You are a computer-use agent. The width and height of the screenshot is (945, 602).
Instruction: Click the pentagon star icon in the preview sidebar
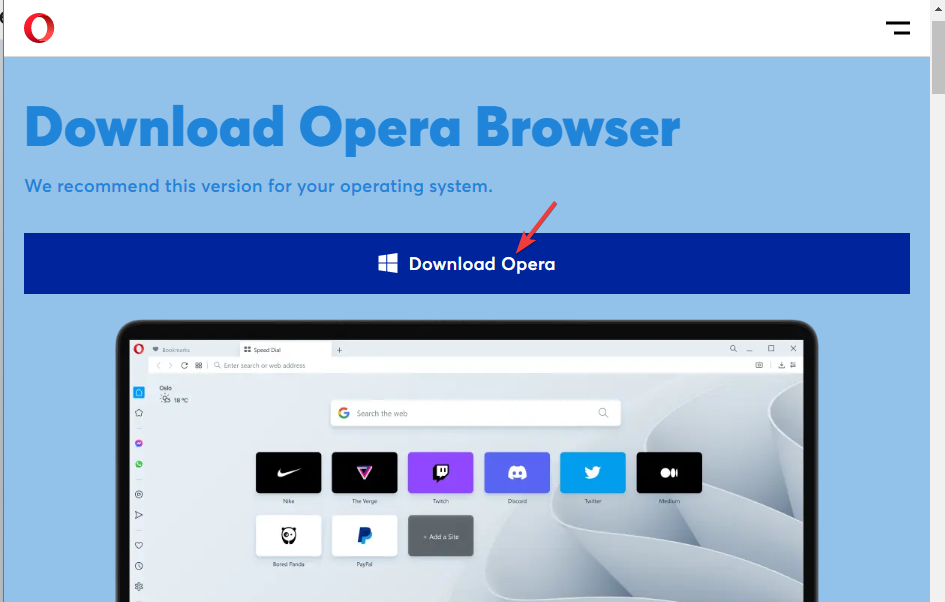pyautogui.click(x=139, y=413)
